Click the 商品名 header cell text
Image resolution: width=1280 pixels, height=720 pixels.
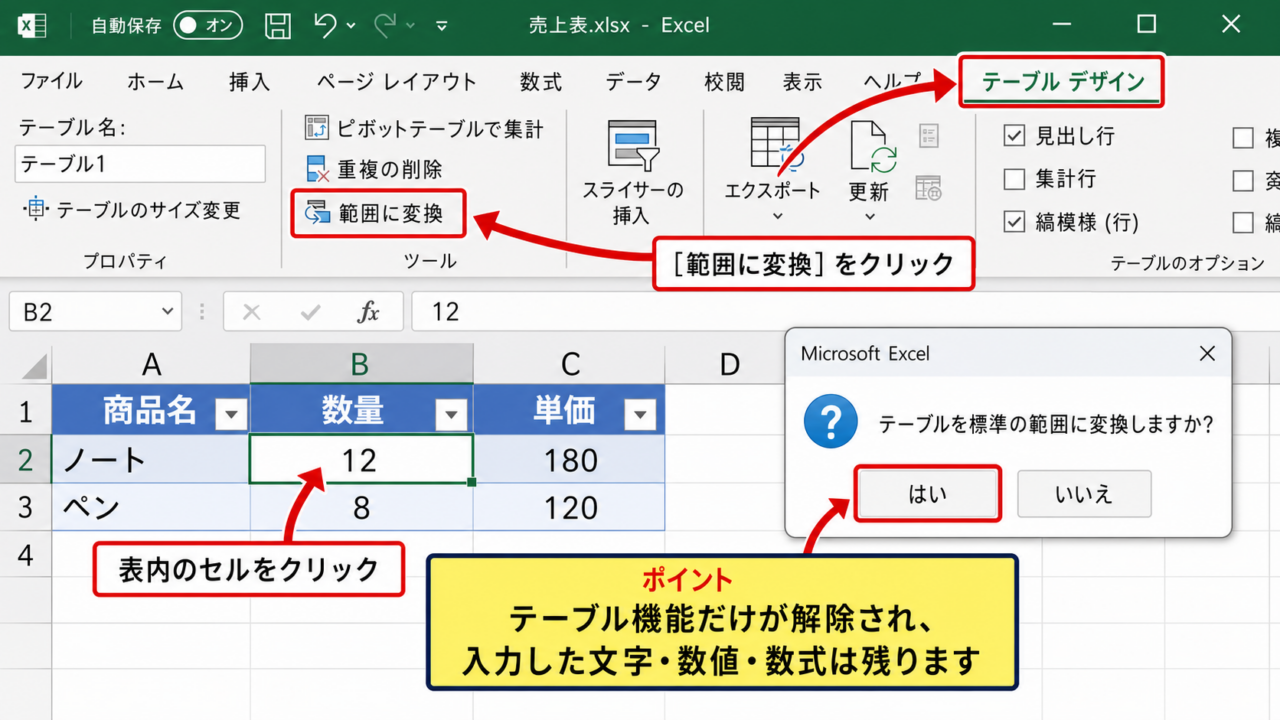[149, 410]
